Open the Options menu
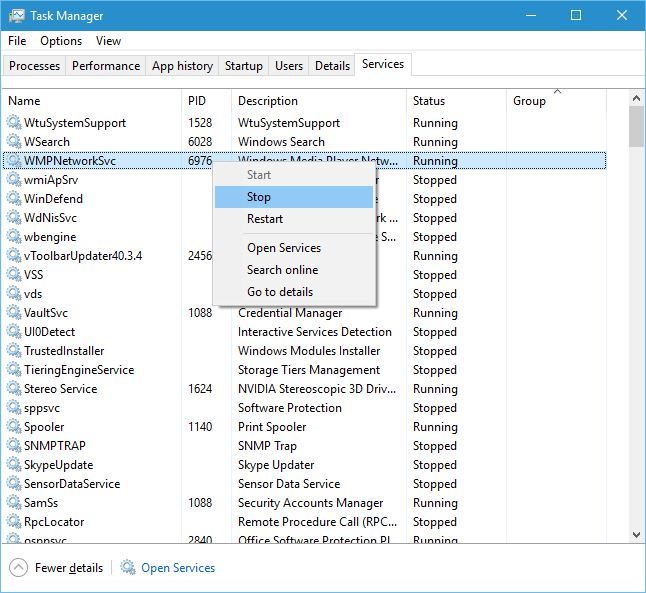646x593 pixels. click(61, 41)
